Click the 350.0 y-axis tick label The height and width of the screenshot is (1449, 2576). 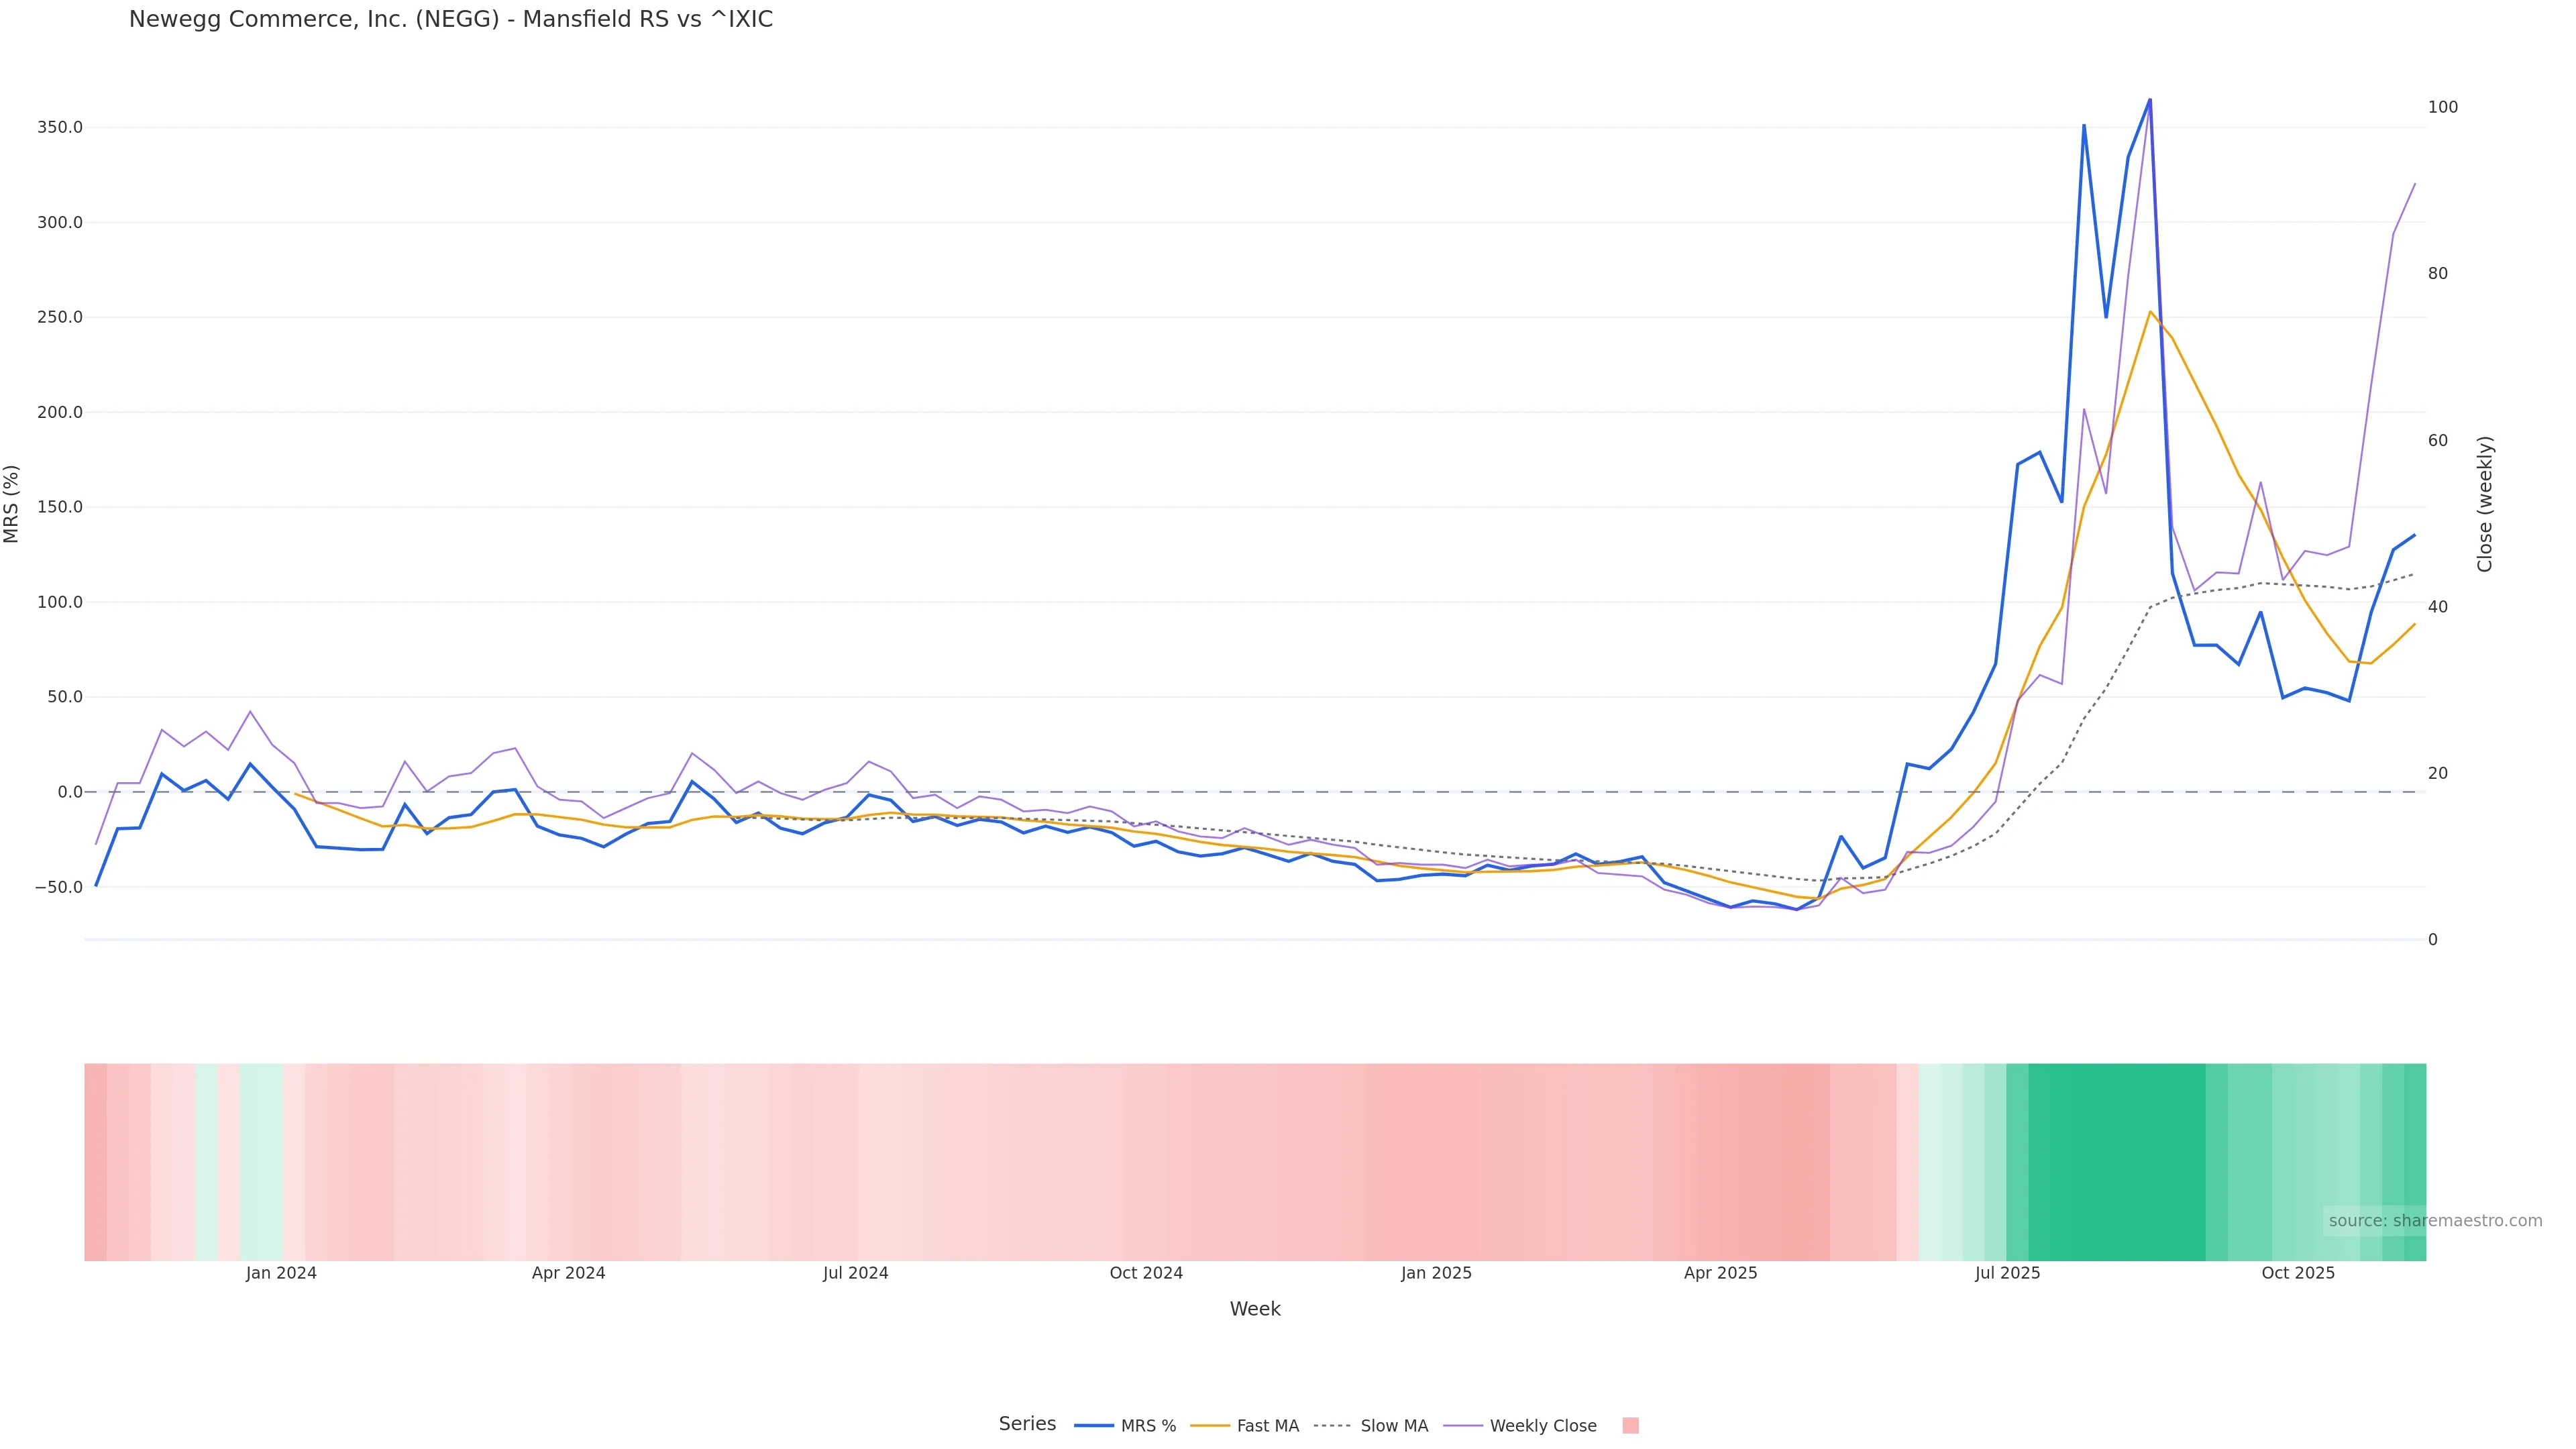tap(59, 127)
